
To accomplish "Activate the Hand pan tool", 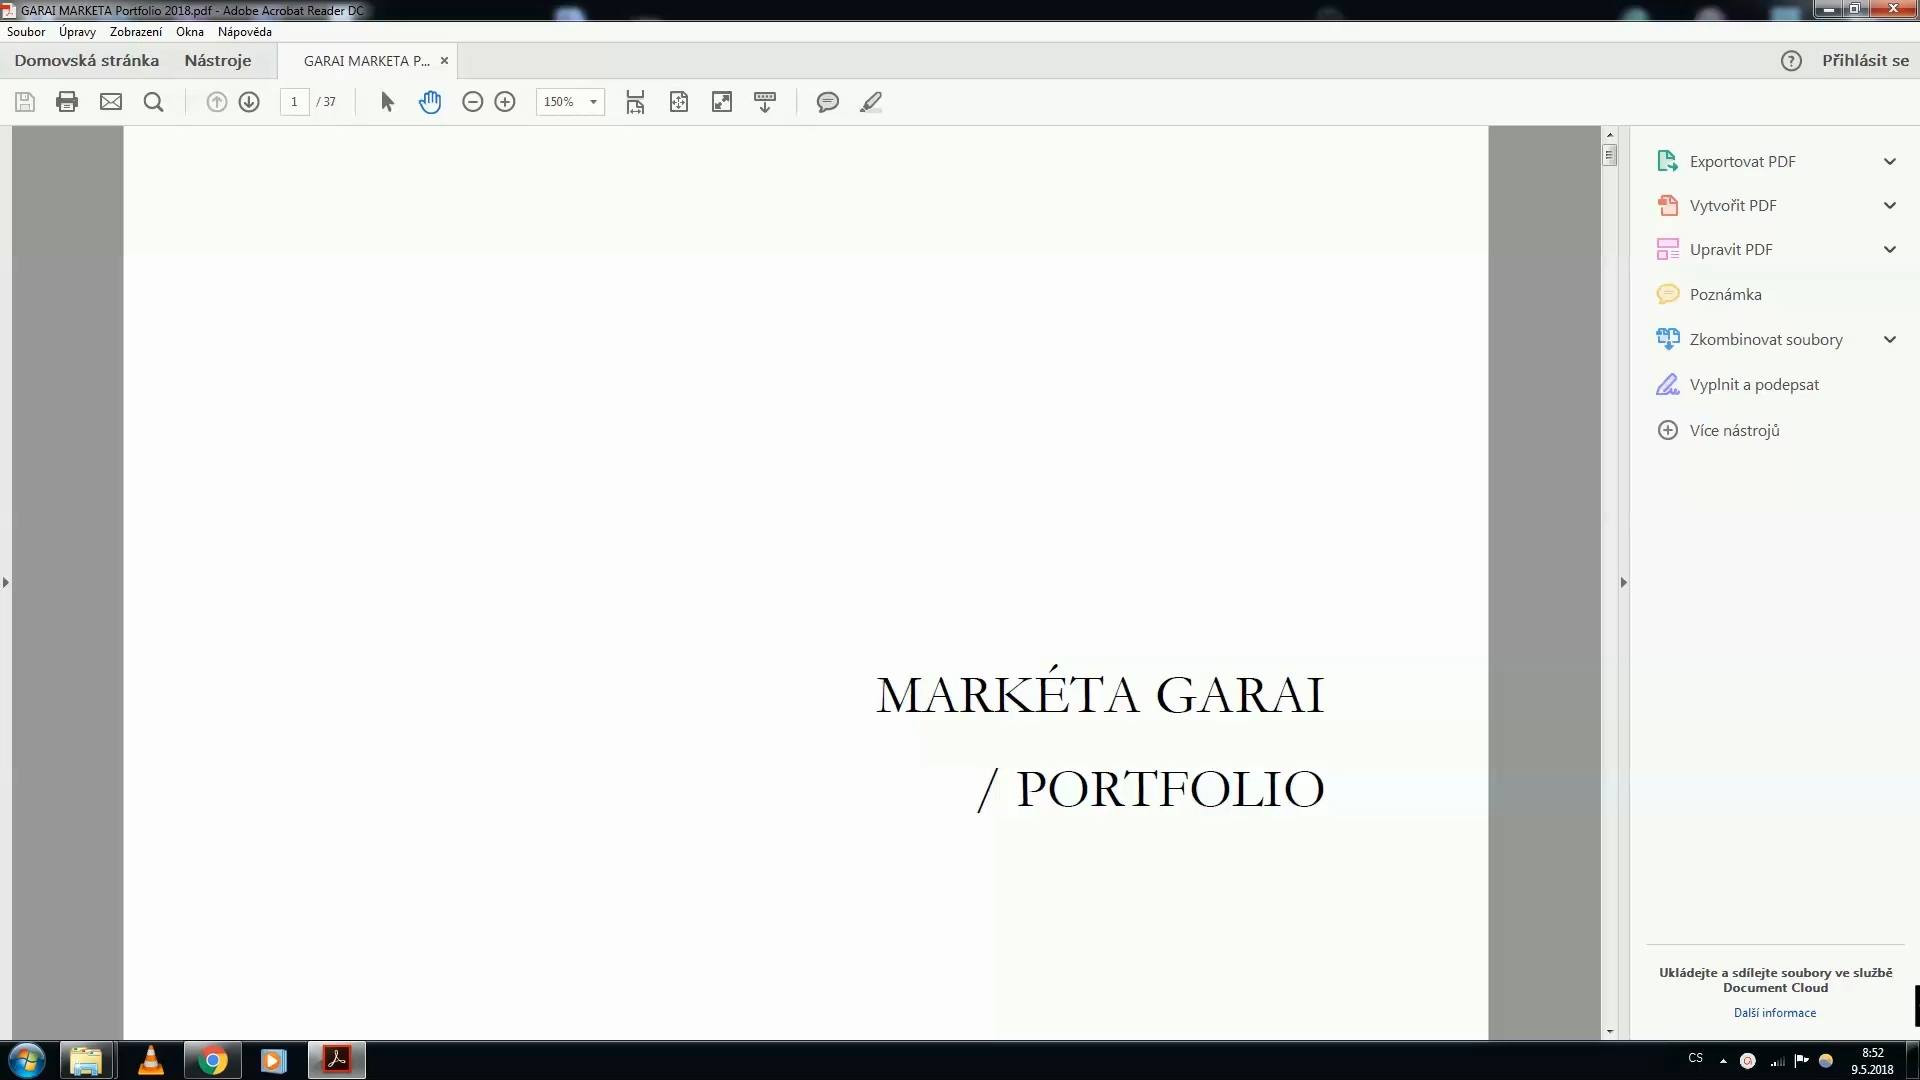I will coord(430,102).
